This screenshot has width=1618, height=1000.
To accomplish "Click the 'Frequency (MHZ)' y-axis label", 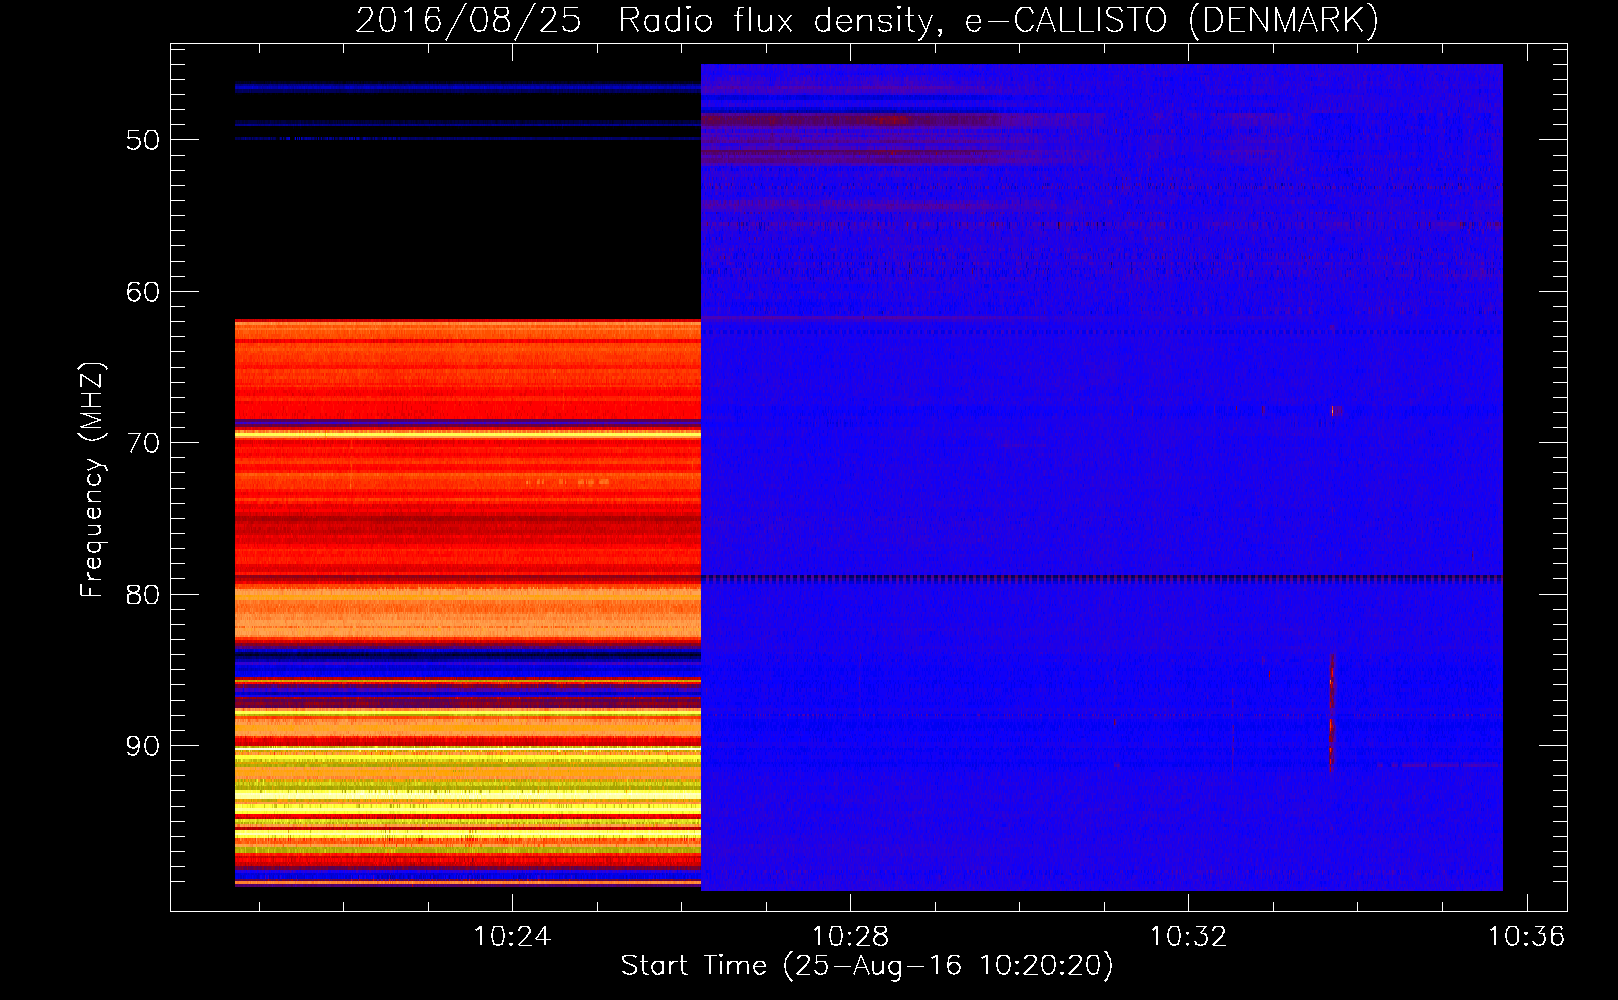I will pos(92,480).
